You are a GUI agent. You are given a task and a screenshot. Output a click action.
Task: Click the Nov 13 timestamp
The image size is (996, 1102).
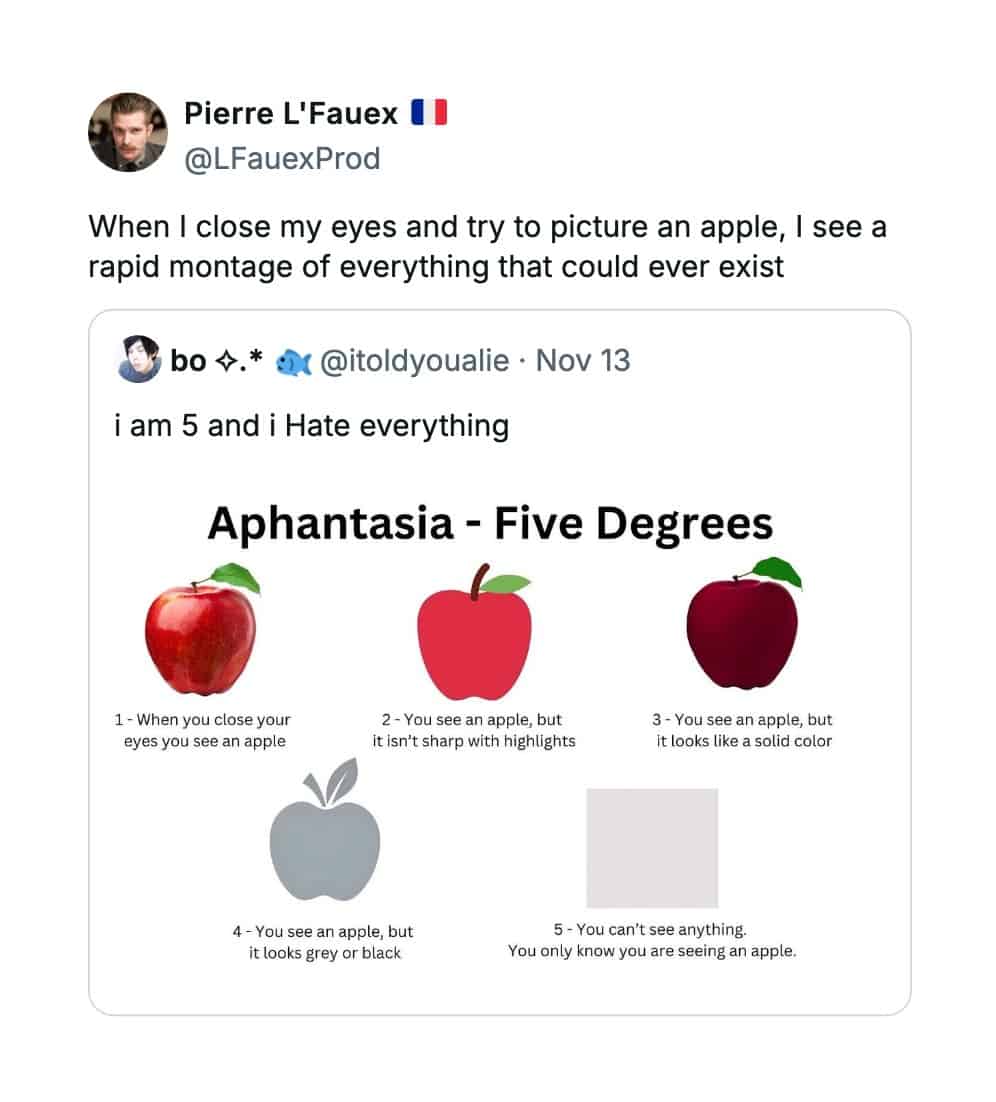[583, 360]
